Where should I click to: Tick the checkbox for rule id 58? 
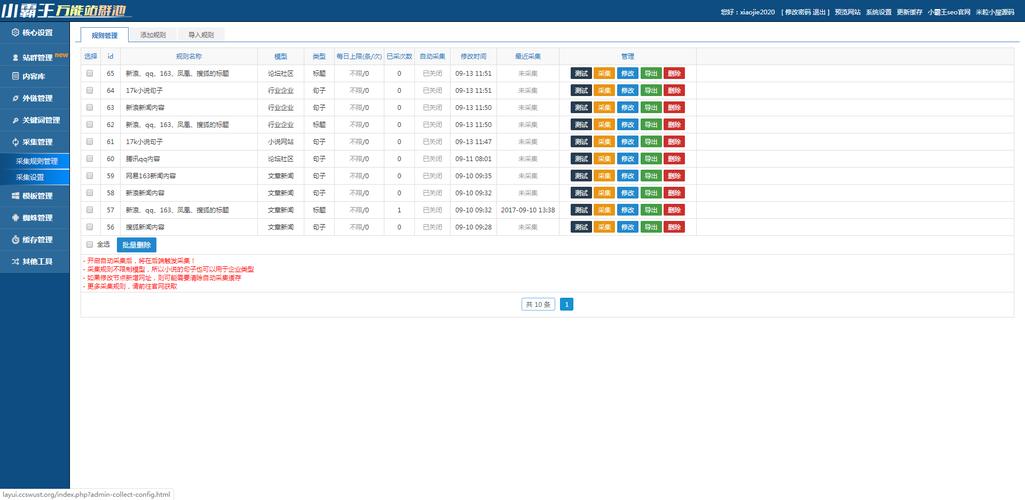coord(90,192)
